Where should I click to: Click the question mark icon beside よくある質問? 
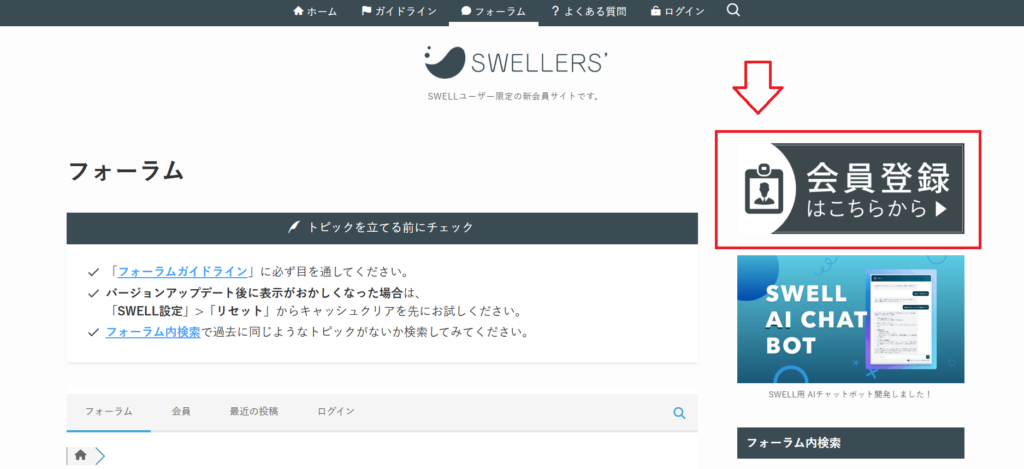click(x=555, y=11)
